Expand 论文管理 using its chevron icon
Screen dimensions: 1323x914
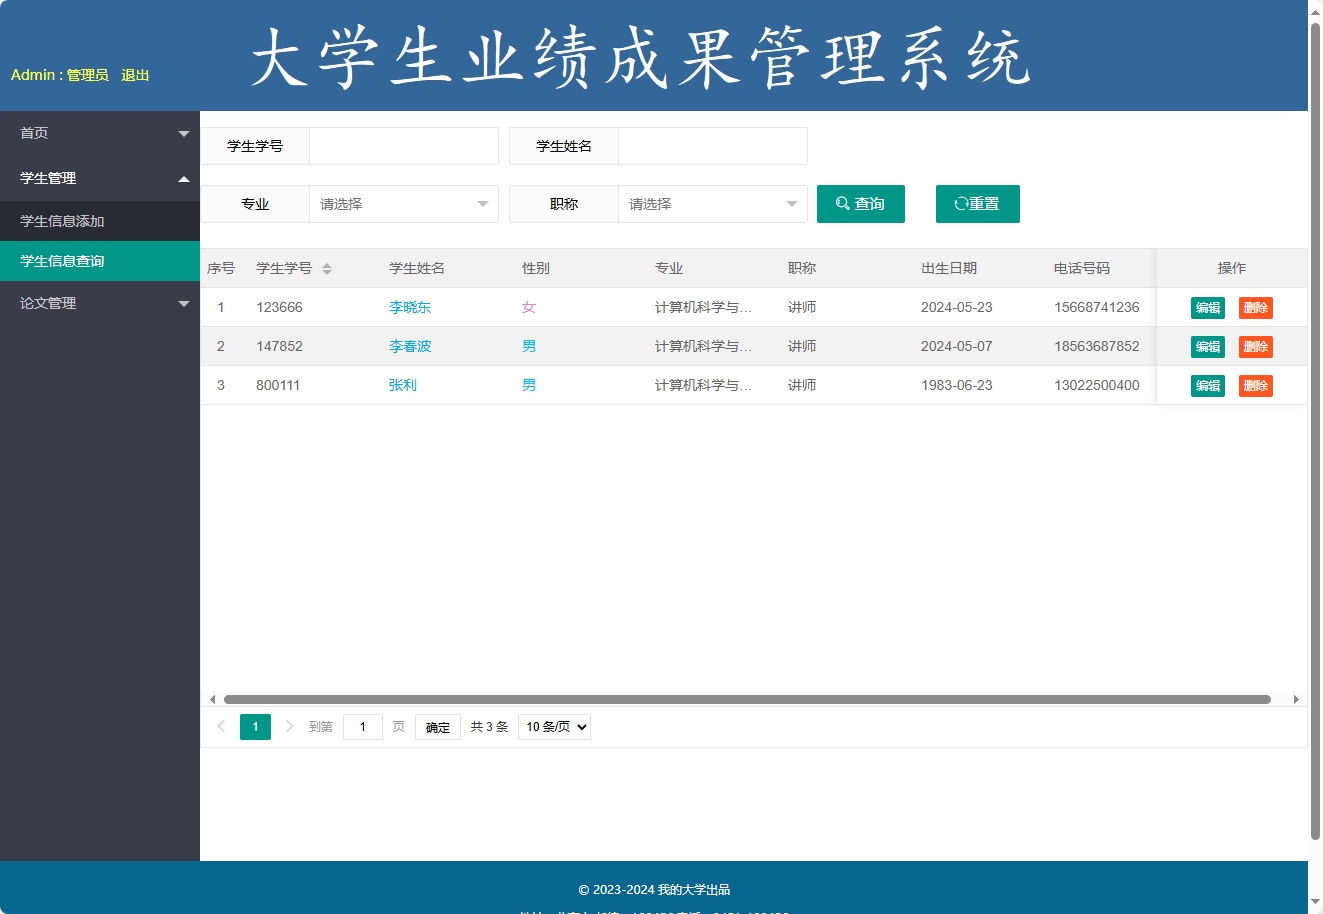(184, 303)
